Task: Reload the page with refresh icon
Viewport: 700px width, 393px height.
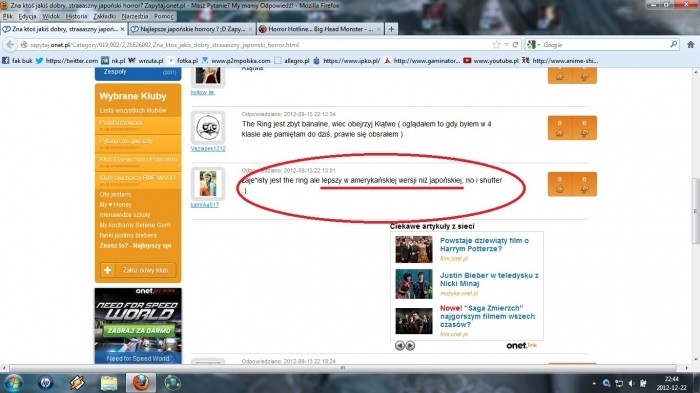Action: coord(515,45)
